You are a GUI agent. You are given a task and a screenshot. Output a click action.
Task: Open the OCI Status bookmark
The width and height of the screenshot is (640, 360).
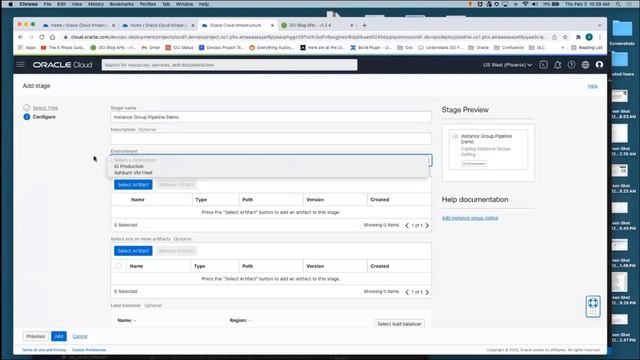(179, 48)
